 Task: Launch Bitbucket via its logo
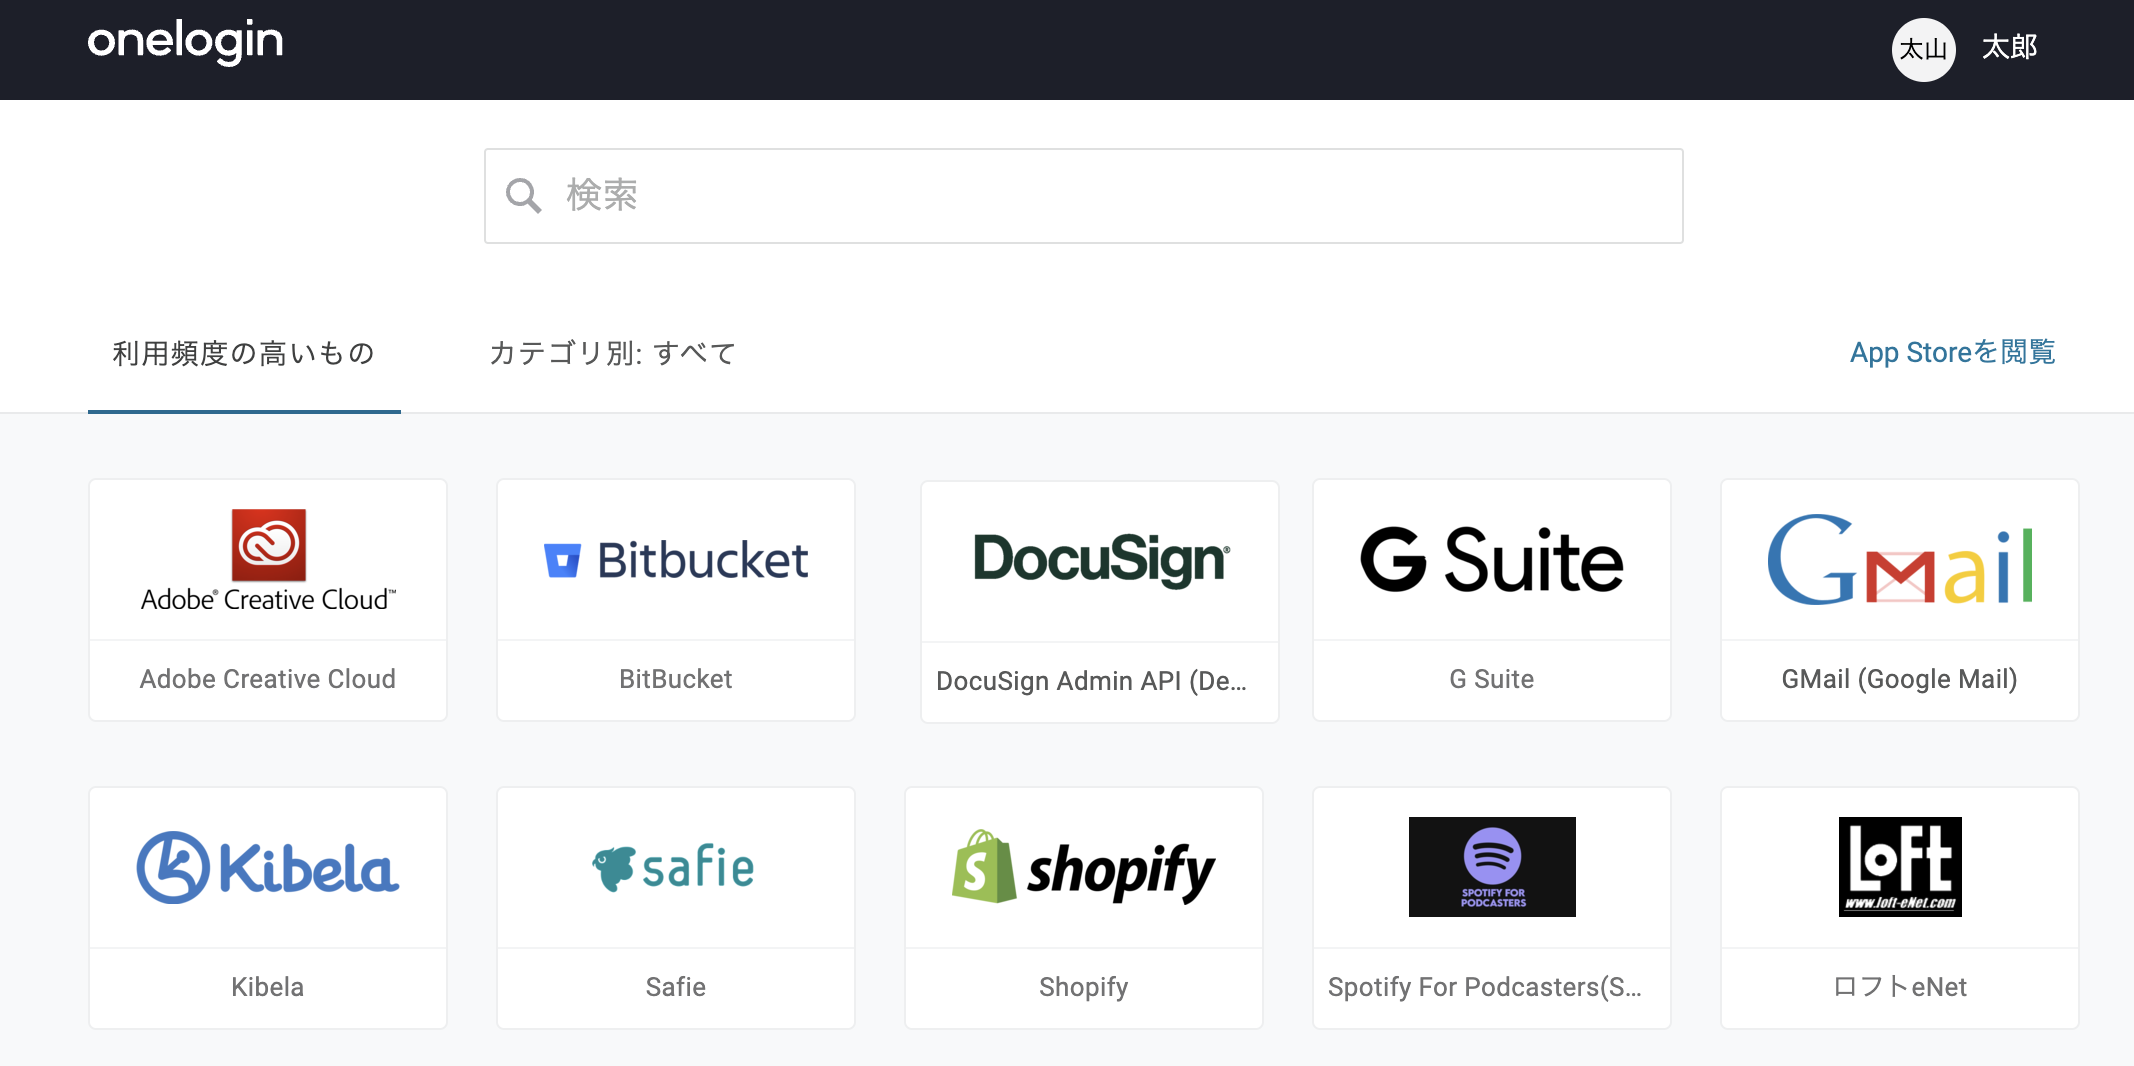pyautogui.click(x=676, y=560)
